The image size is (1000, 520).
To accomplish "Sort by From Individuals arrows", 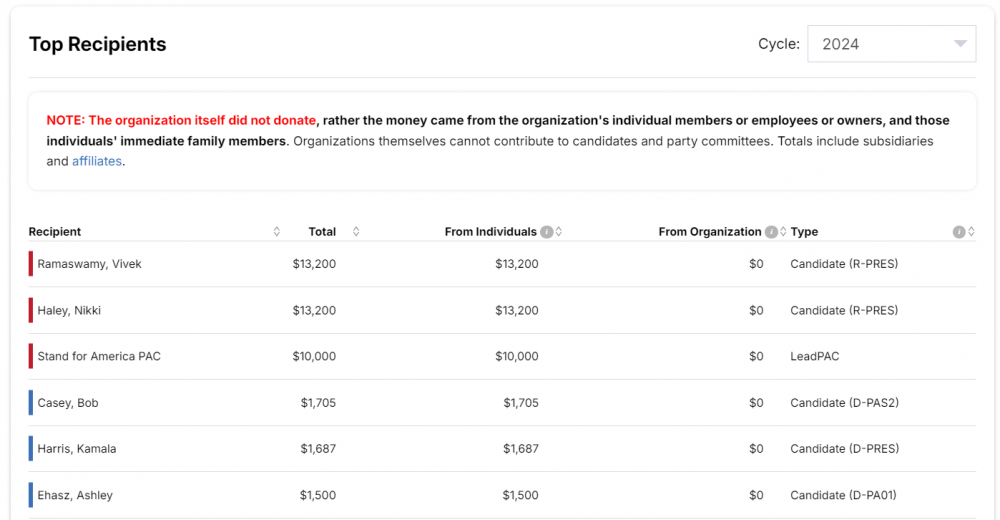I will [x=559, y=232].
